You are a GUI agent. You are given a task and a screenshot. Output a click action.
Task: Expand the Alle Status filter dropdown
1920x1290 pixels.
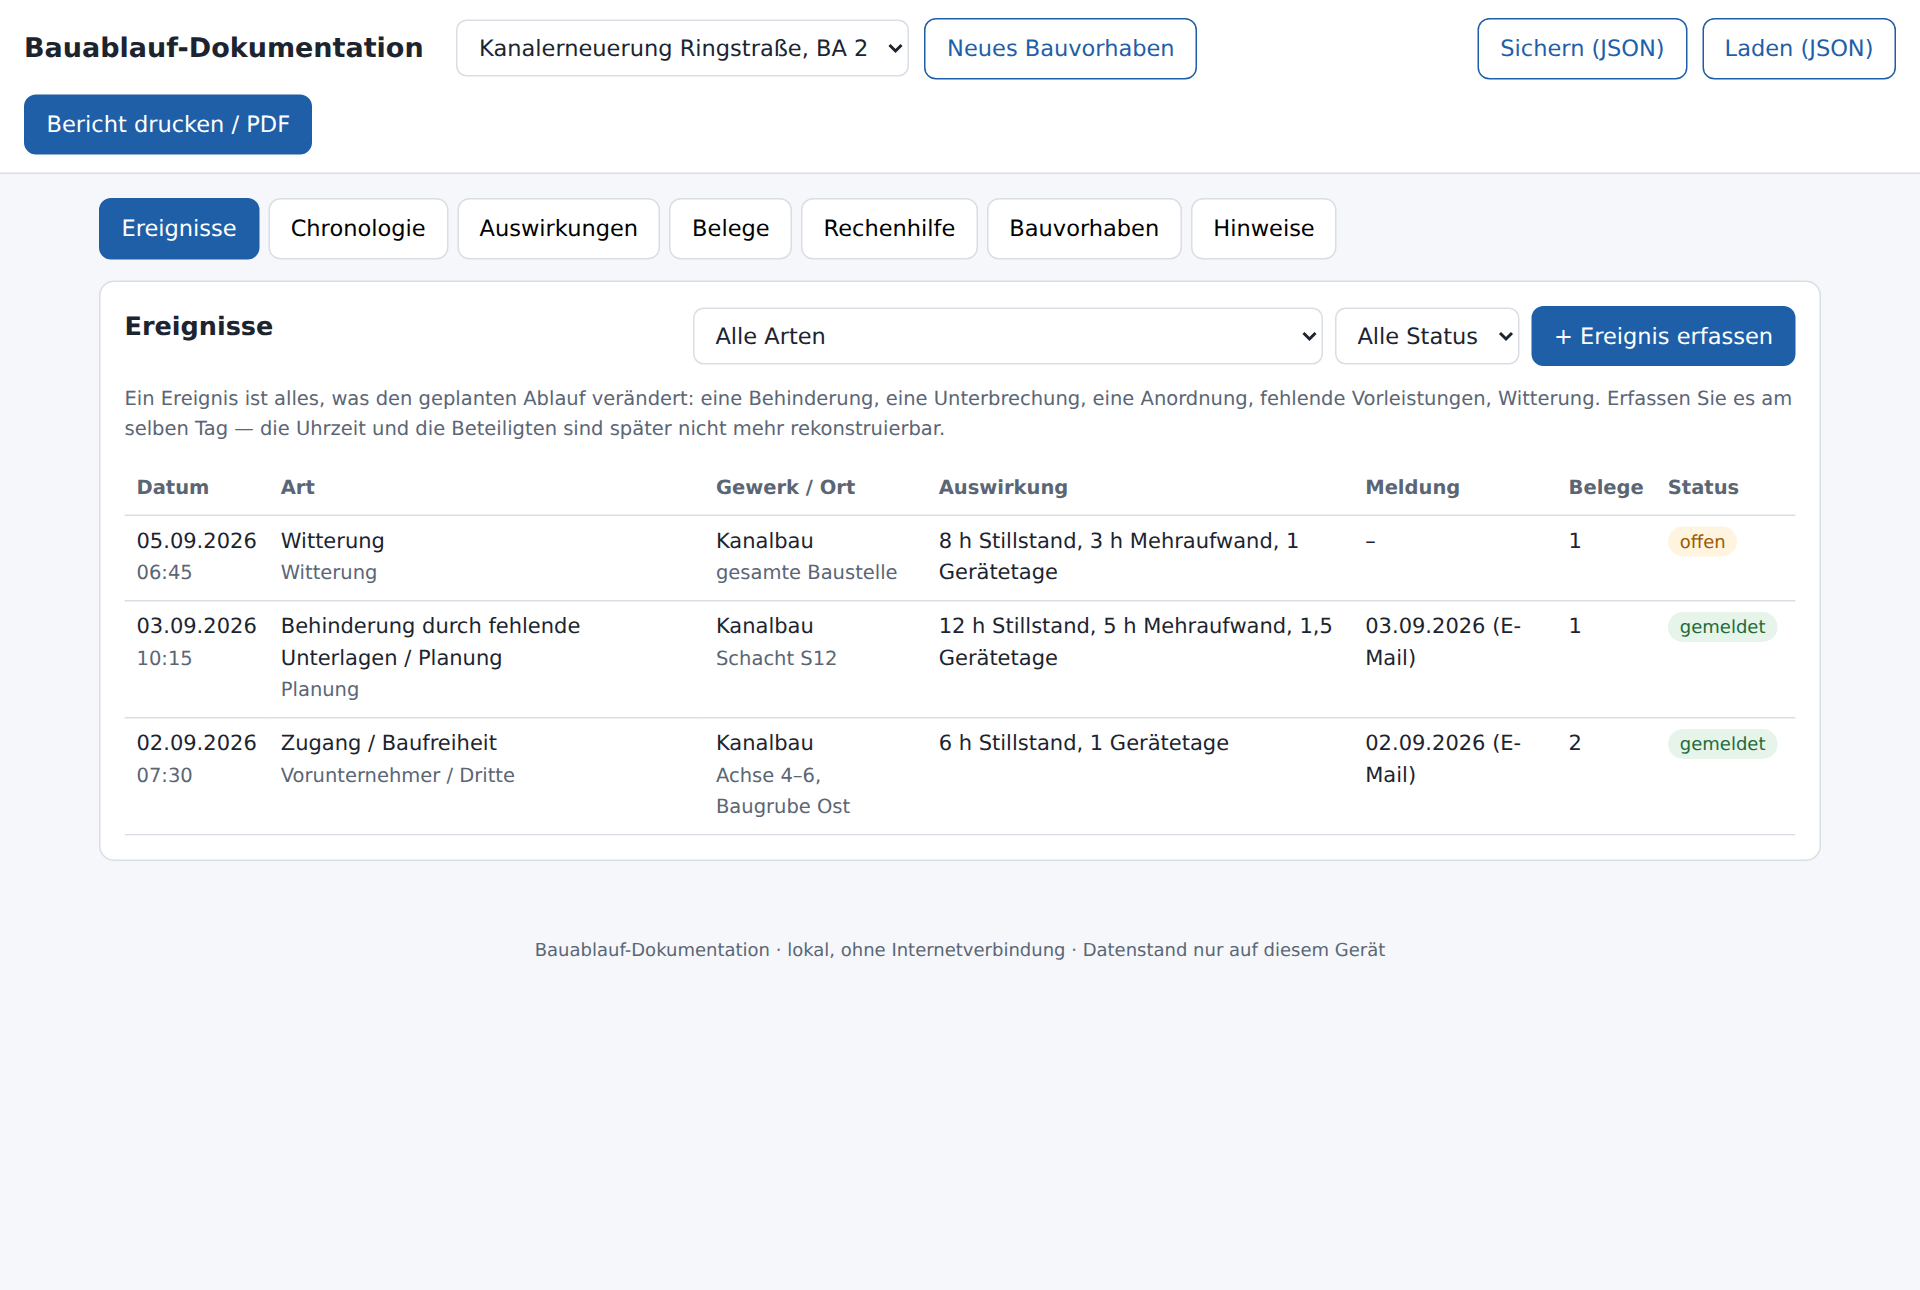coord(1426,336)
